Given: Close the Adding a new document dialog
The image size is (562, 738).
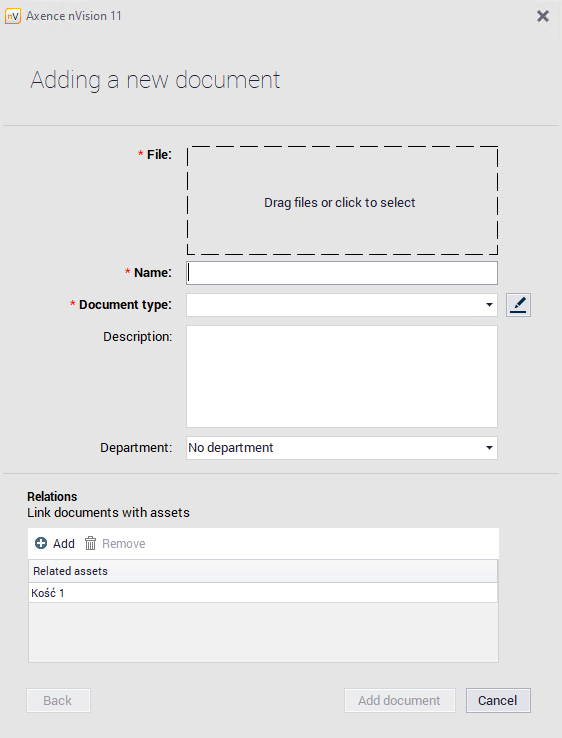Looking at the screenshot, I should coord(543,16).
